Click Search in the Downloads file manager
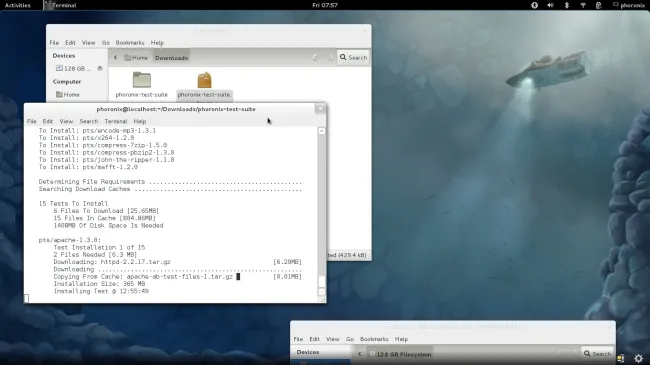 [x=354, y=58]
